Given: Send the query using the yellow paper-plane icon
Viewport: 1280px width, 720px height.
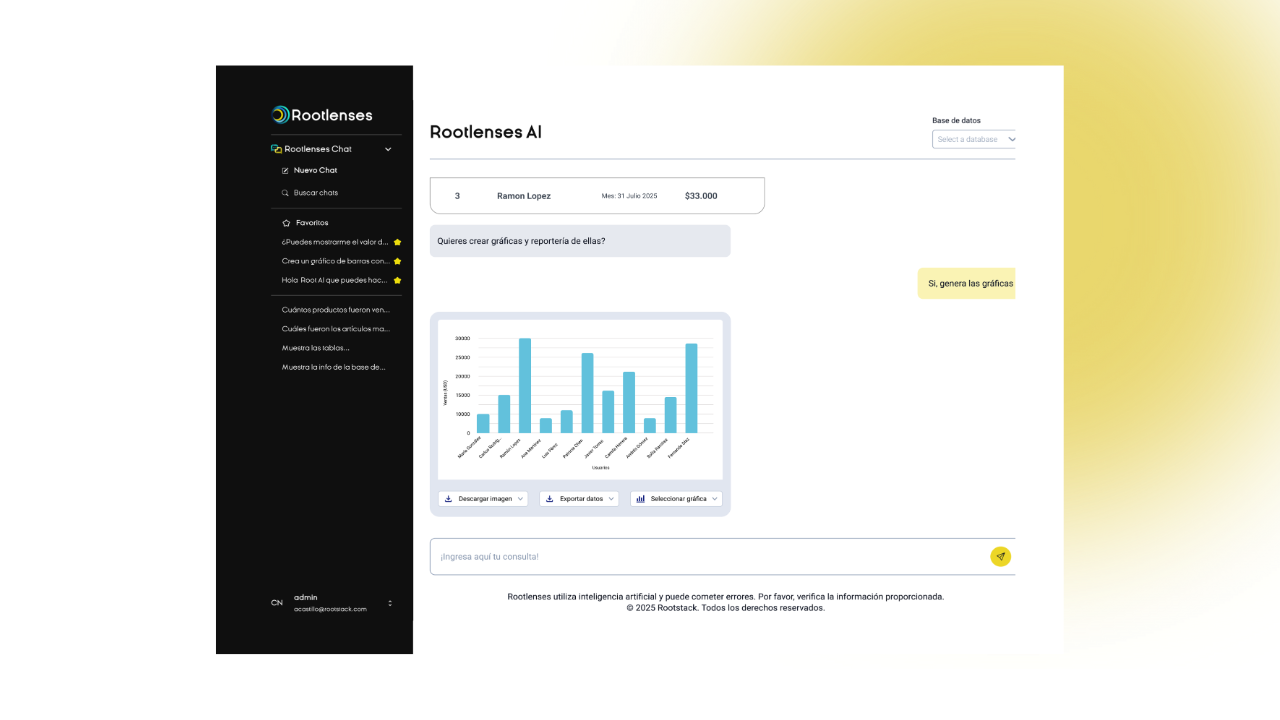Looking at the screenshot, I should (x=1000, y=556).
